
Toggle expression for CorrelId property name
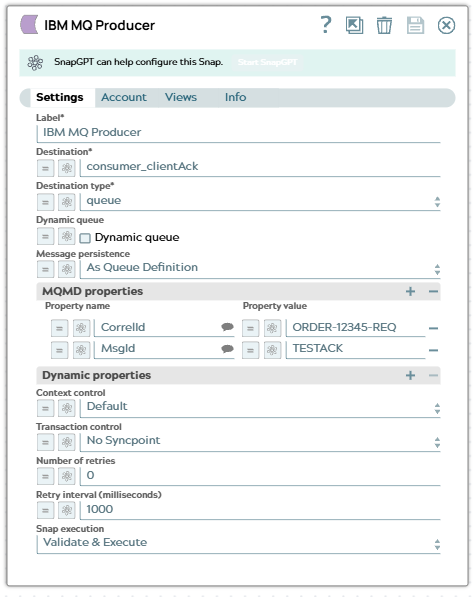tap(59, 328)
